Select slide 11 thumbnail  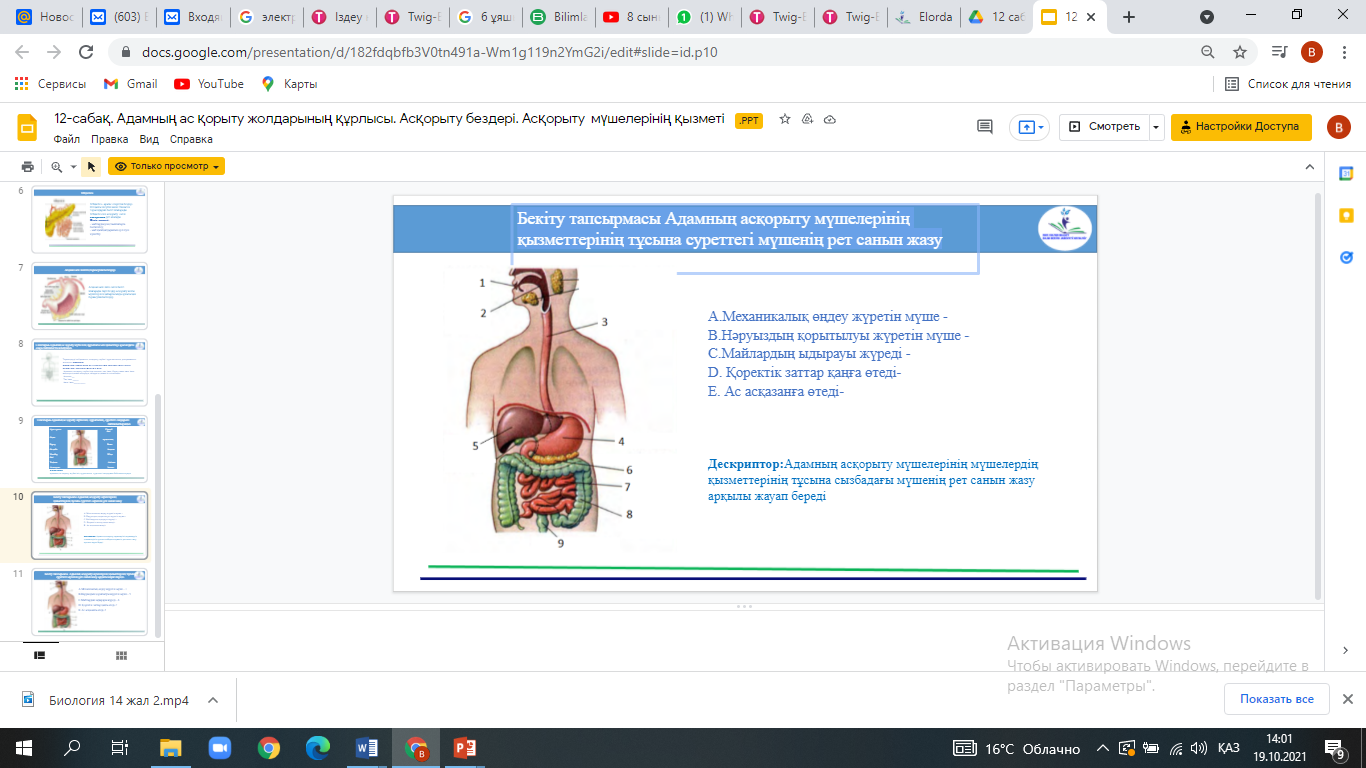click(90, 602)
